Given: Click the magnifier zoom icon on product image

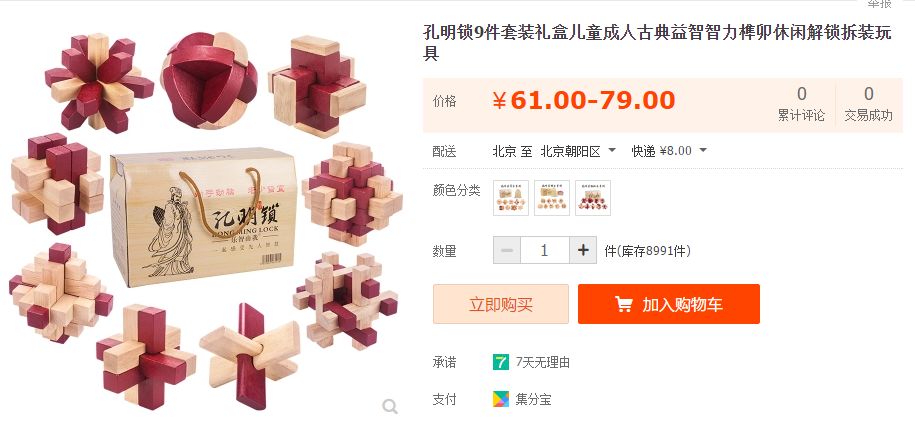Looking at the screenshot, I should coord(390,406).
